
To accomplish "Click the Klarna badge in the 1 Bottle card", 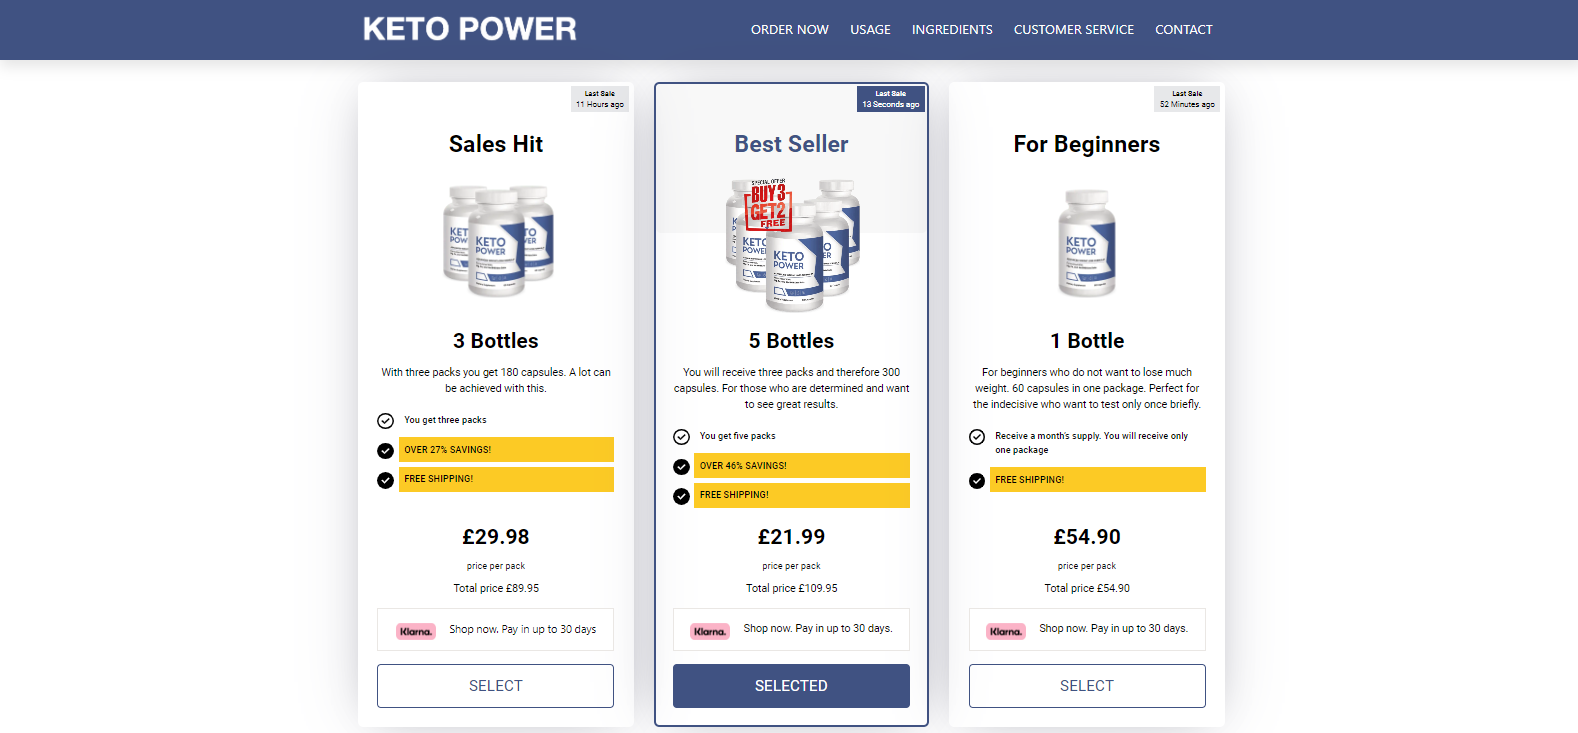I will pos(1006,631).
